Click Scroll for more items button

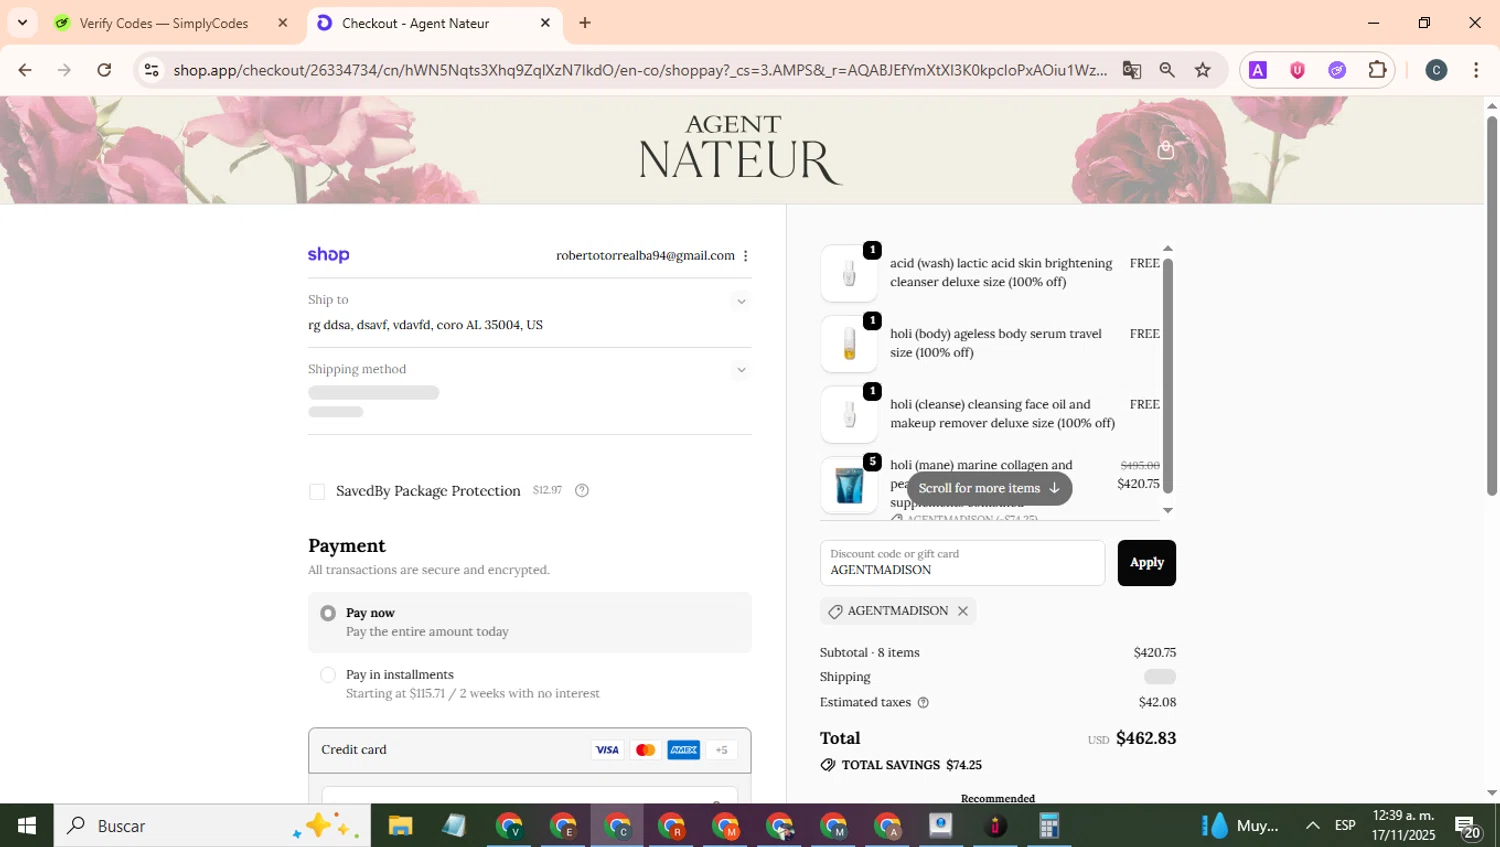[989, 488]
